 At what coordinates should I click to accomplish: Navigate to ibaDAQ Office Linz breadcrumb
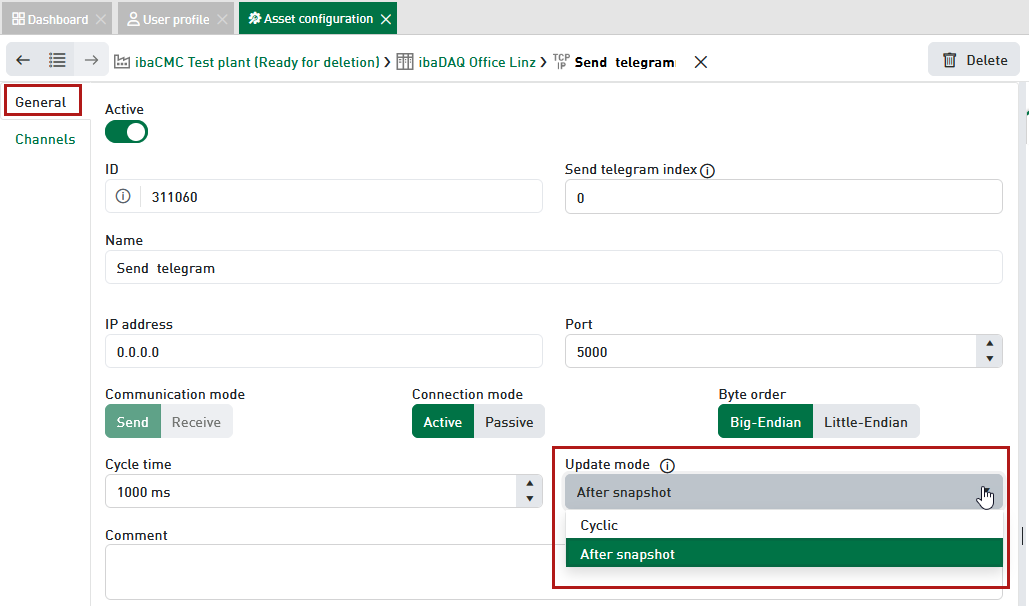476,62
